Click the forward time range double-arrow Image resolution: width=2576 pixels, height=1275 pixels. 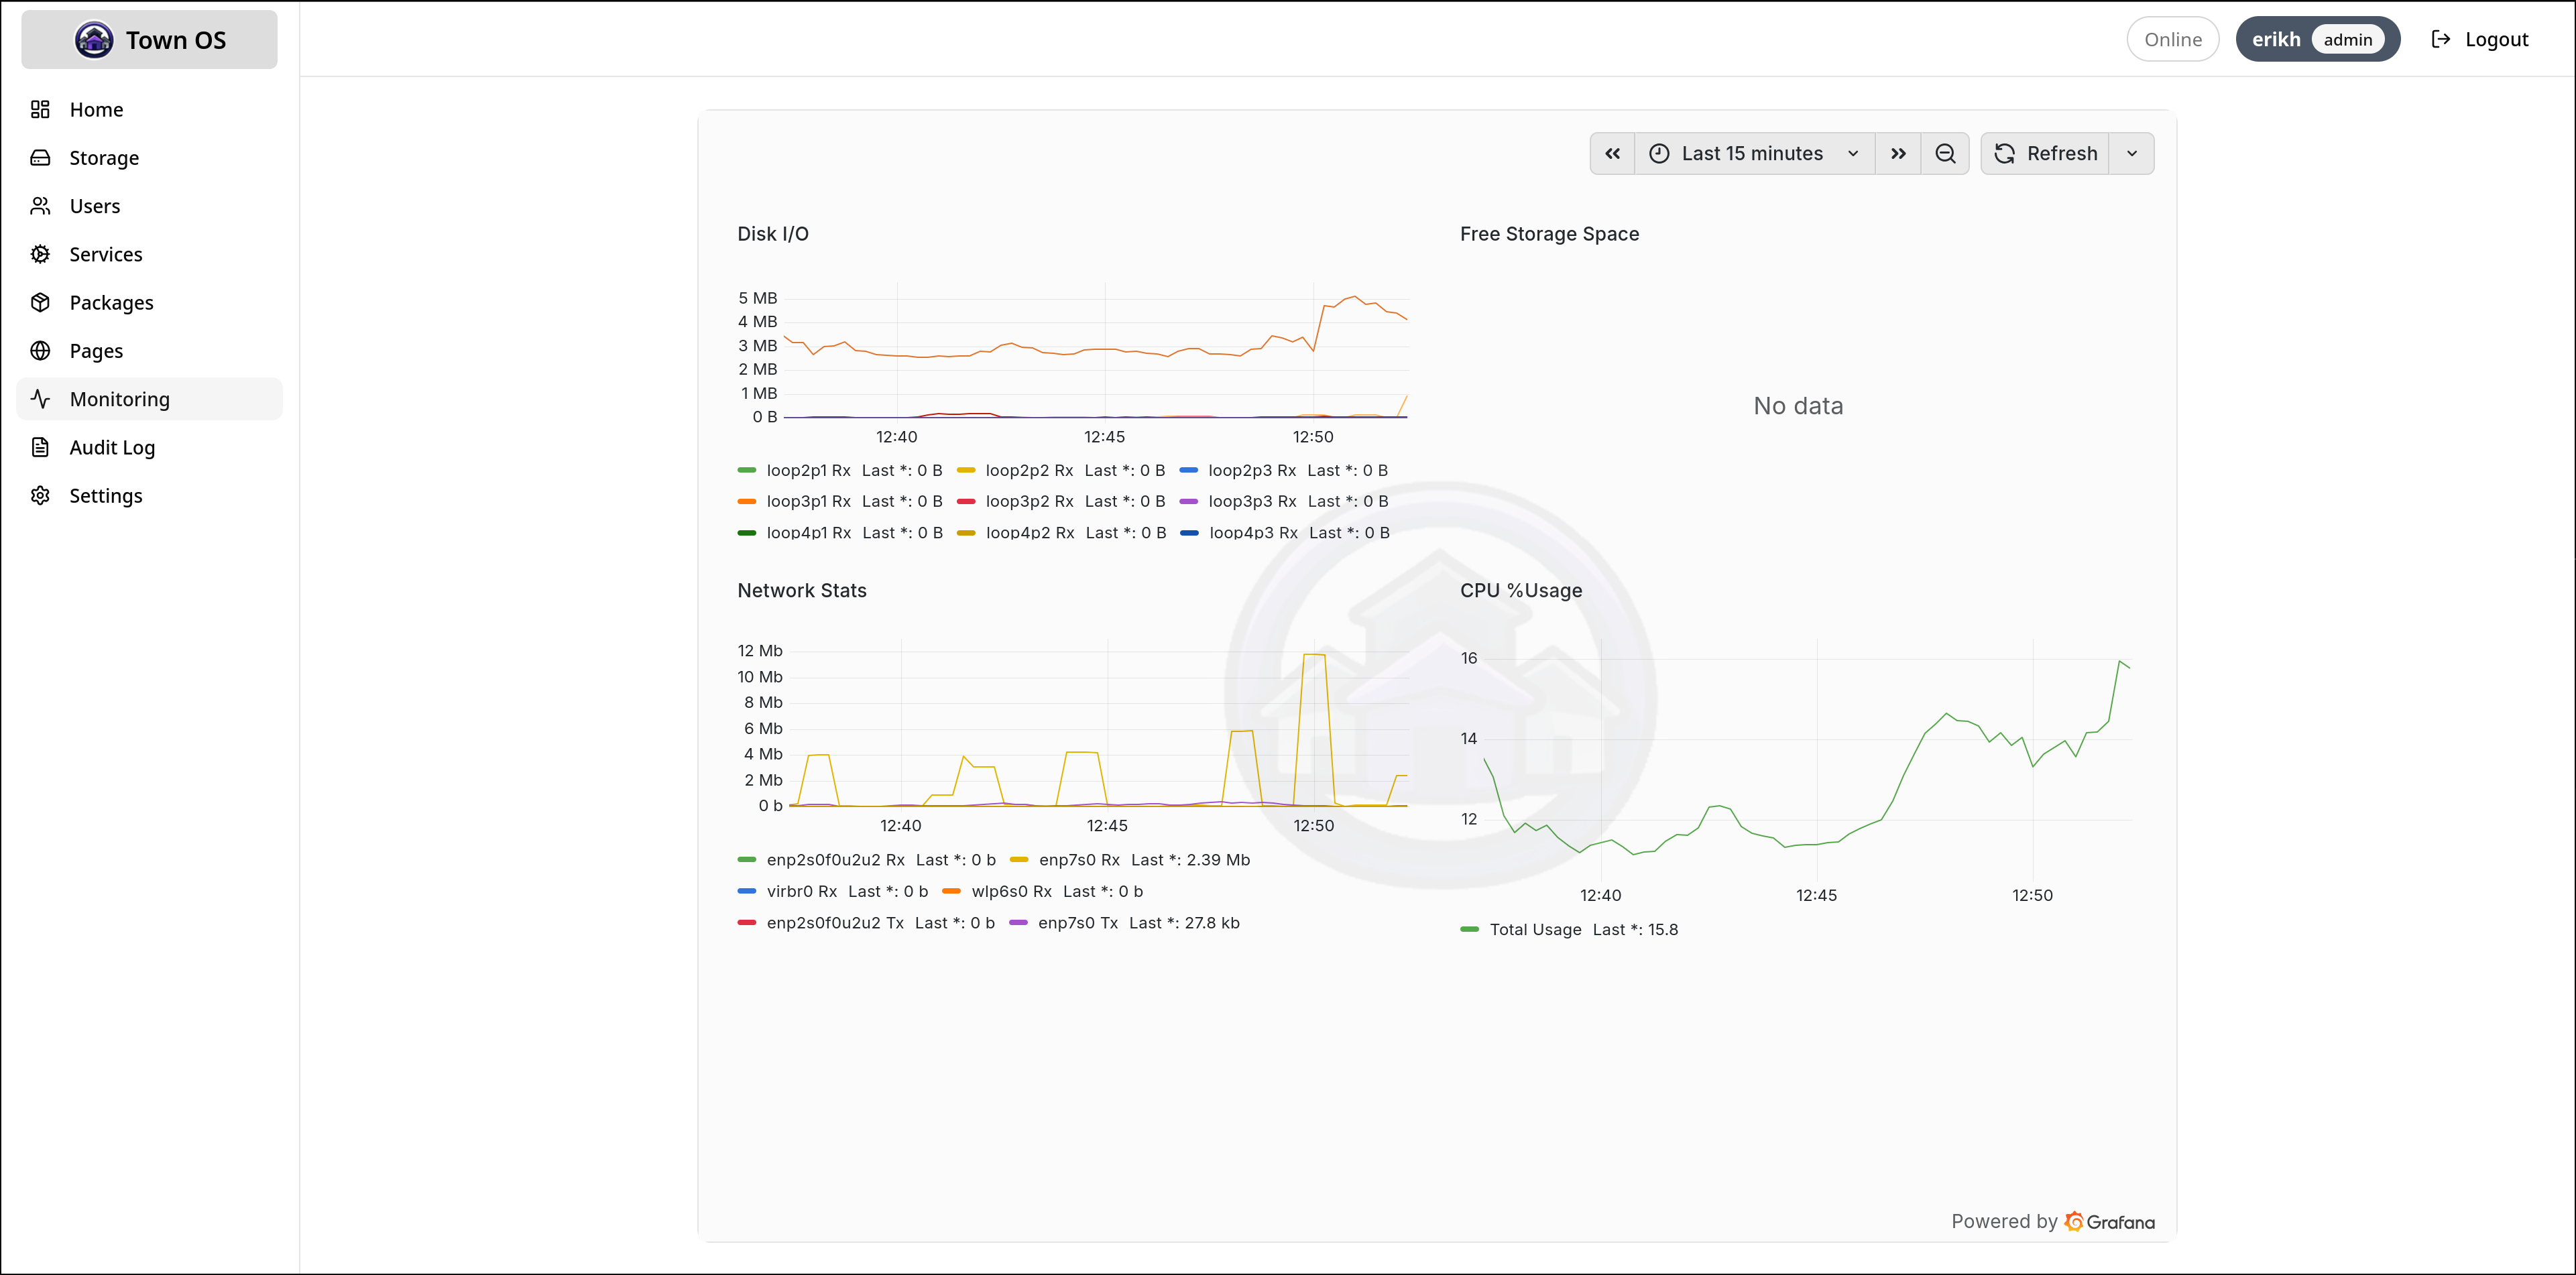point(1897,153)
